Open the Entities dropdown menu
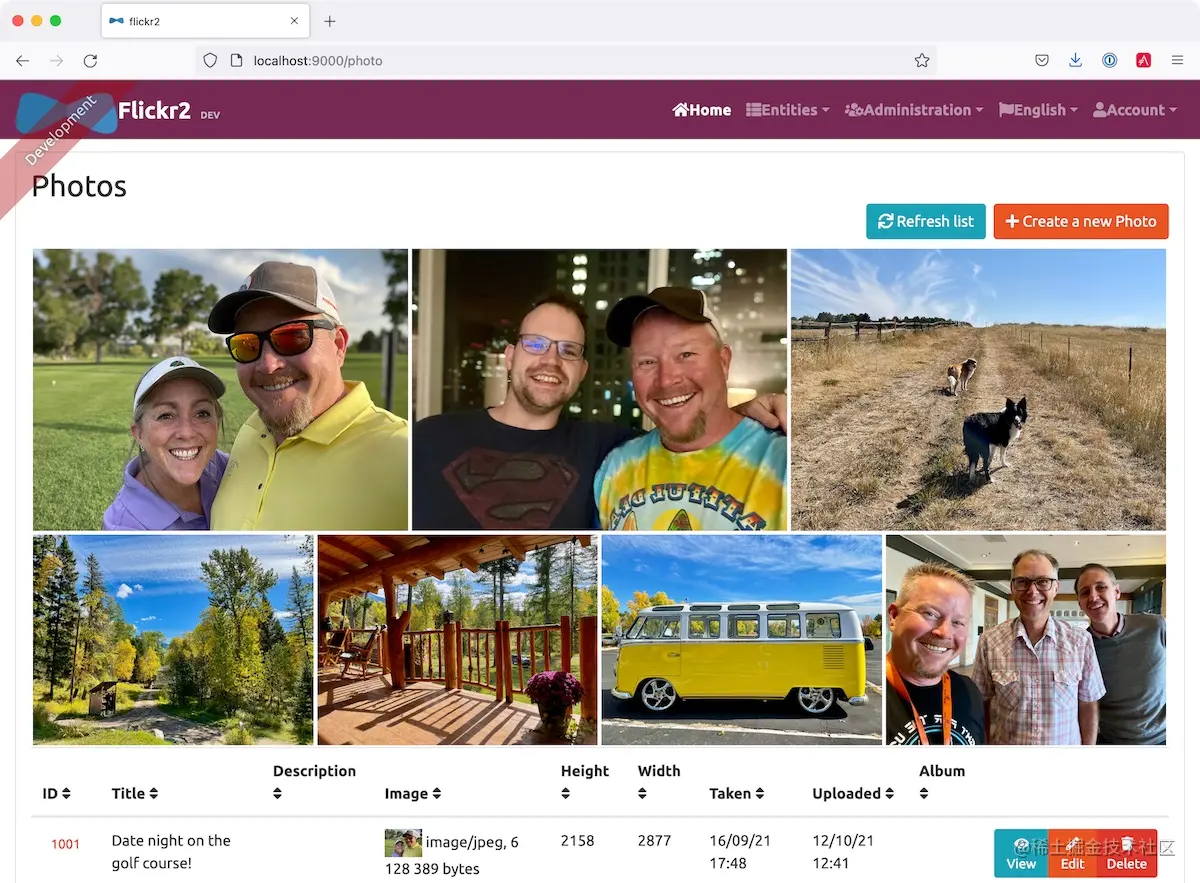 pos(787,110)
